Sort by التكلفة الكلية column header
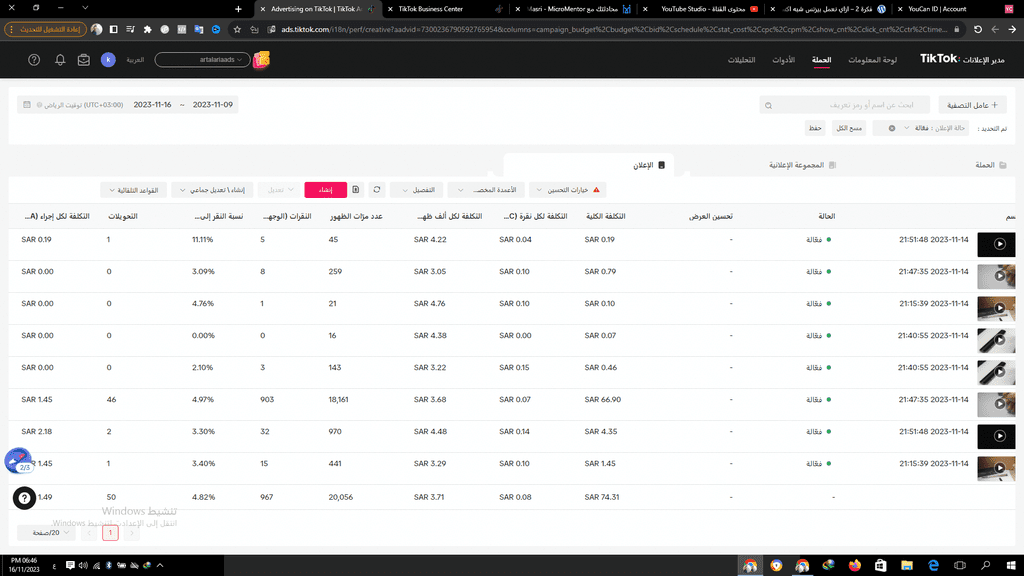The height and width of the screenshot is (576, 1024). [605, 216]
